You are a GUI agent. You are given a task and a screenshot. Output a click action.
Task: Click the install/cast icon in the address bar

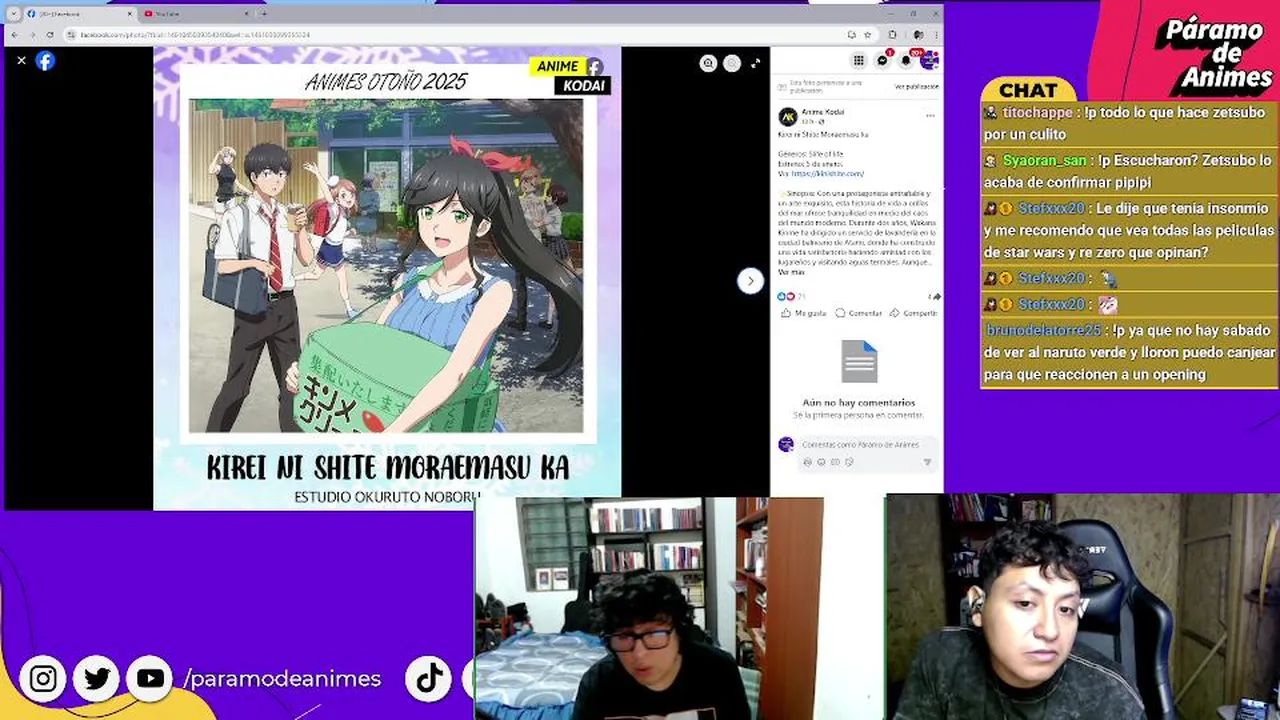pos(851,34)
